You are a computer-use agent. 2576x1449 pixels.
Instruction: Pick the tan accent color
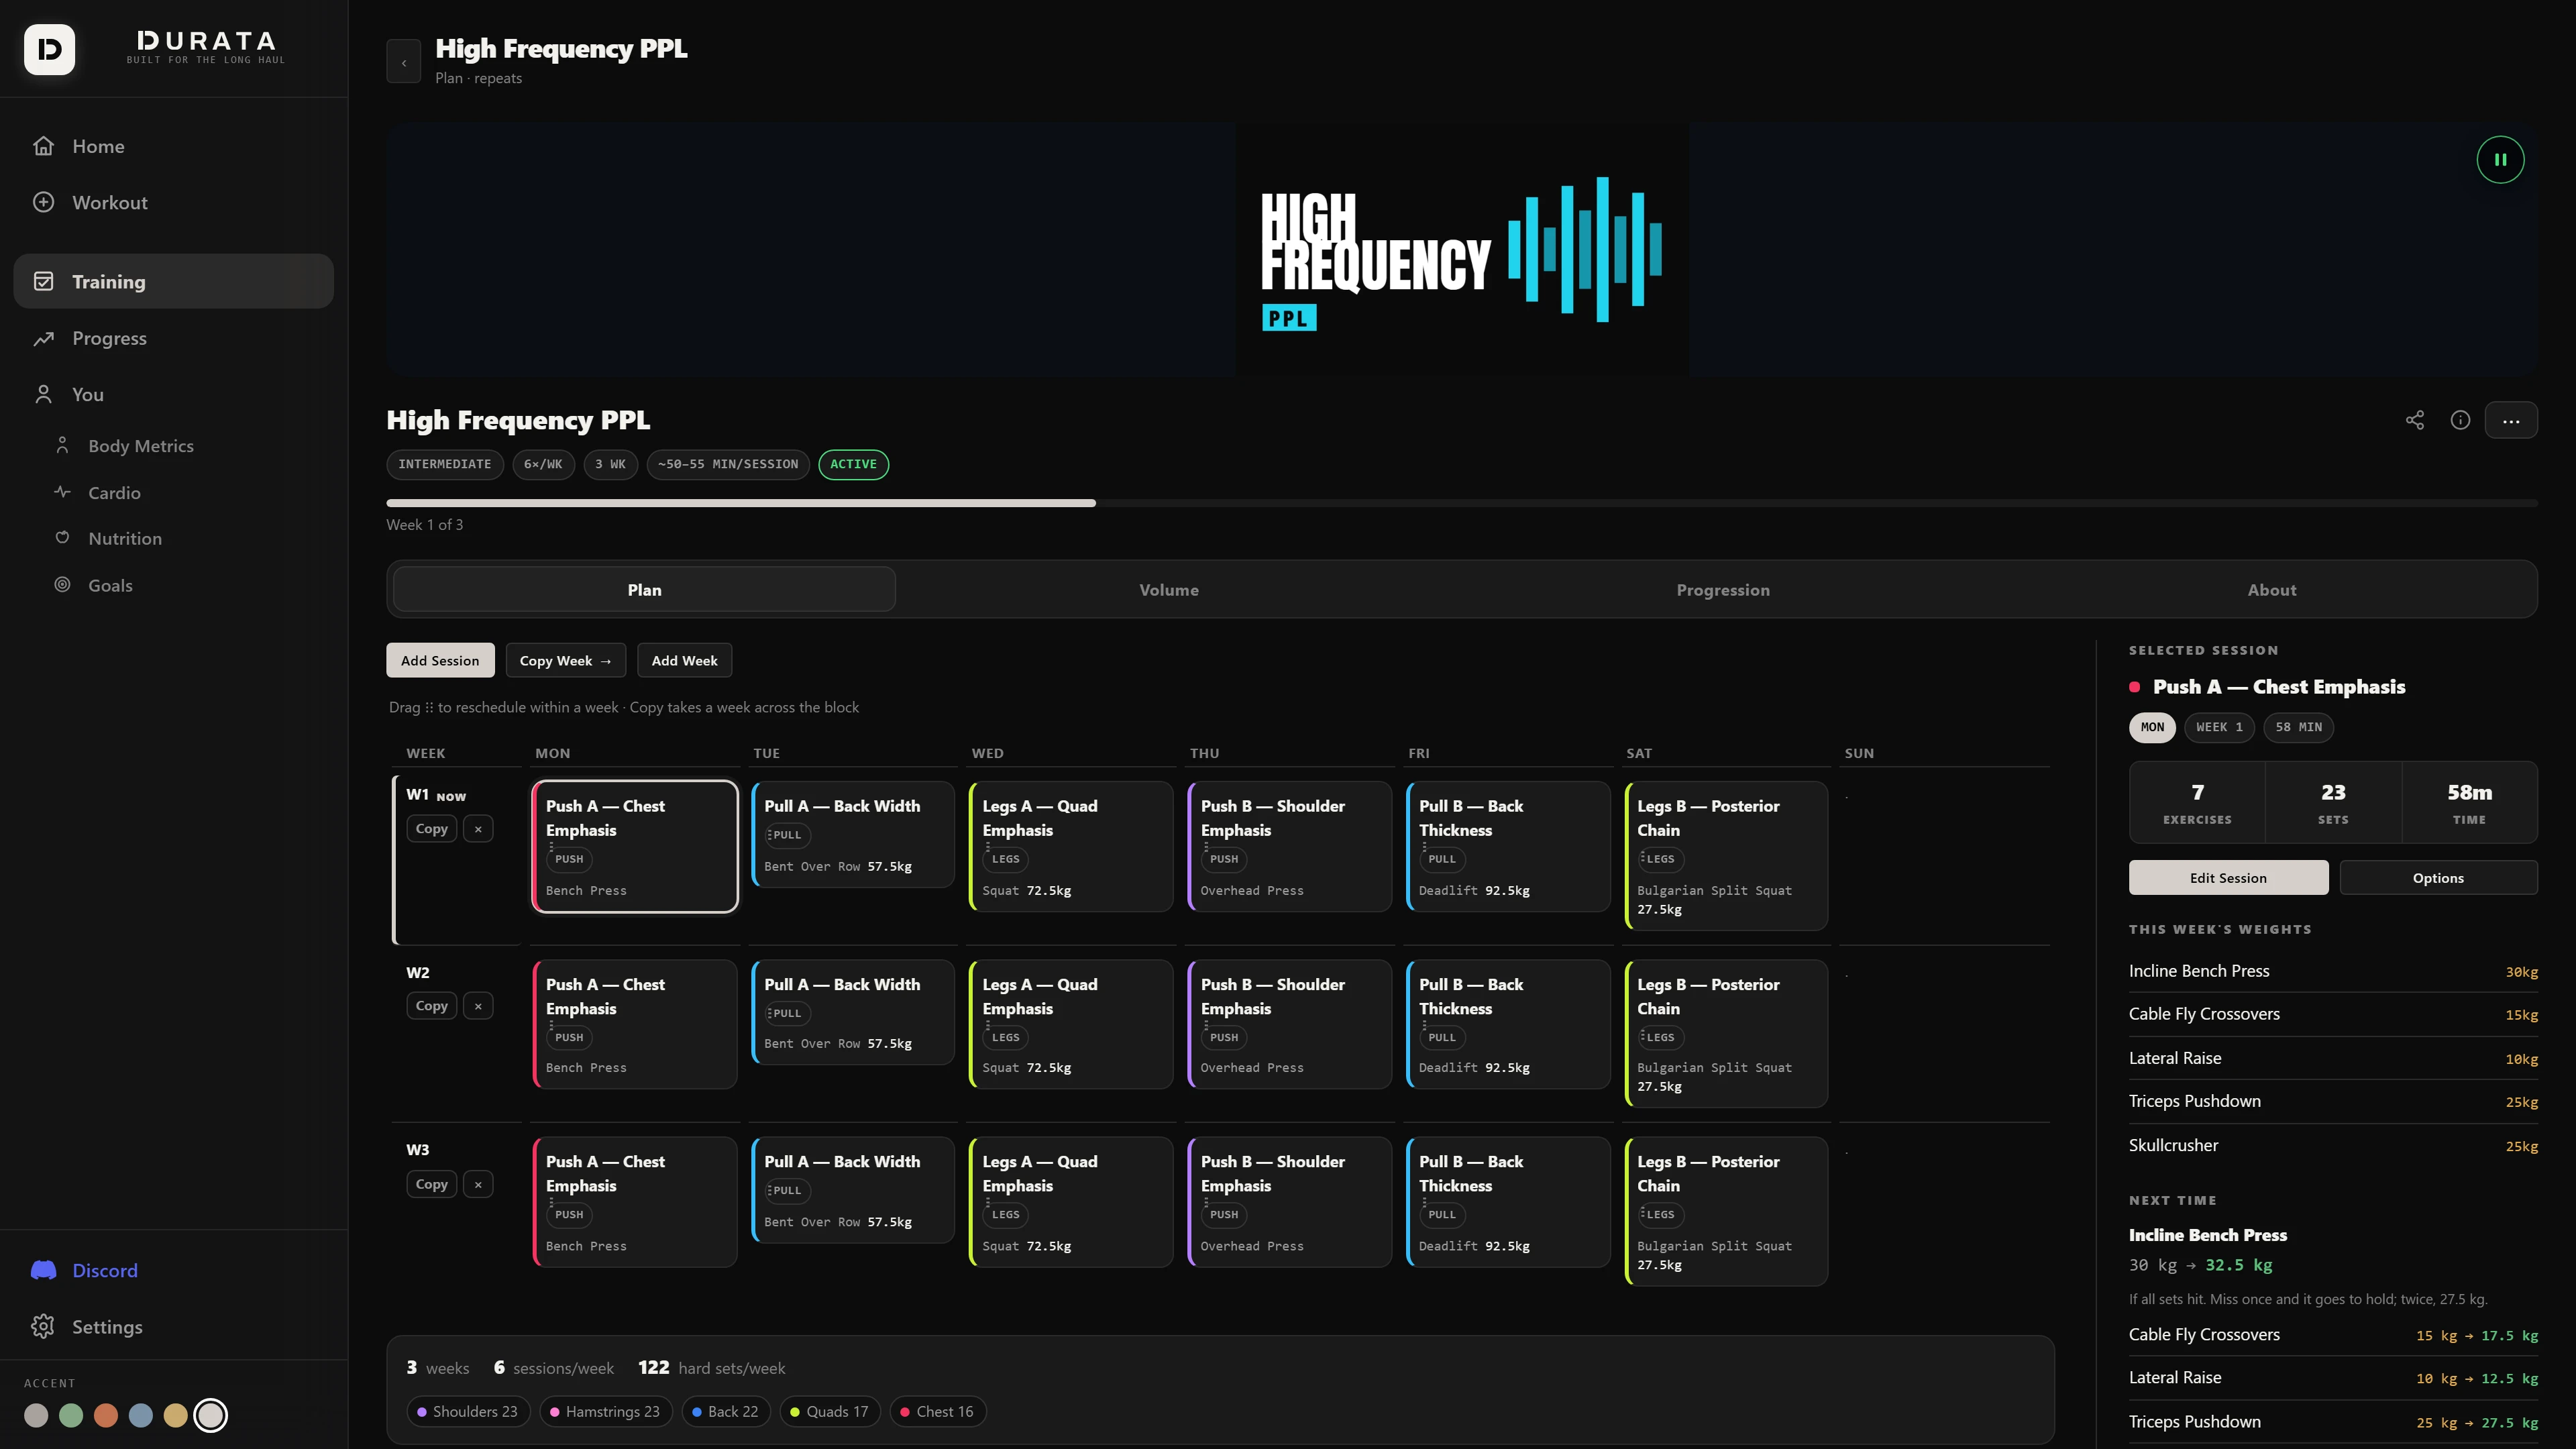pyautogui.click(x=176, y=1415)
